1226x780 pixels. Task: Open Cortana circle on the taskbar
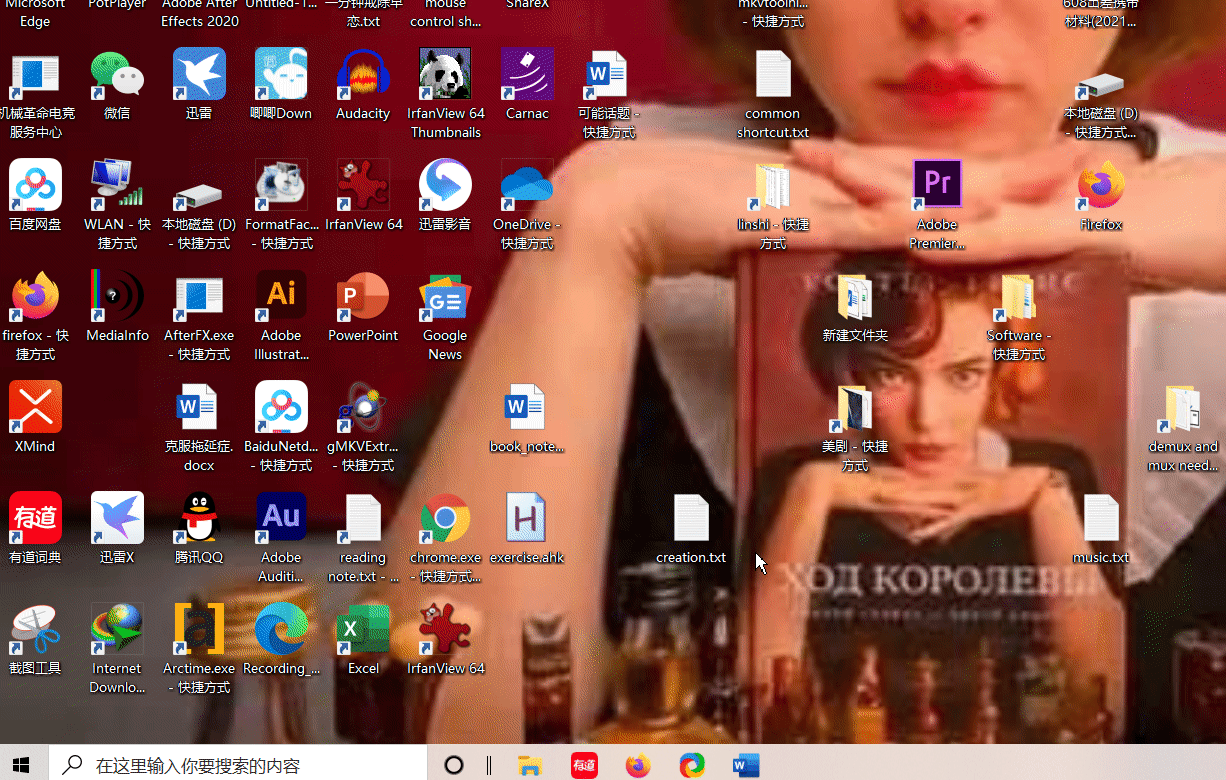click(454, 766)
